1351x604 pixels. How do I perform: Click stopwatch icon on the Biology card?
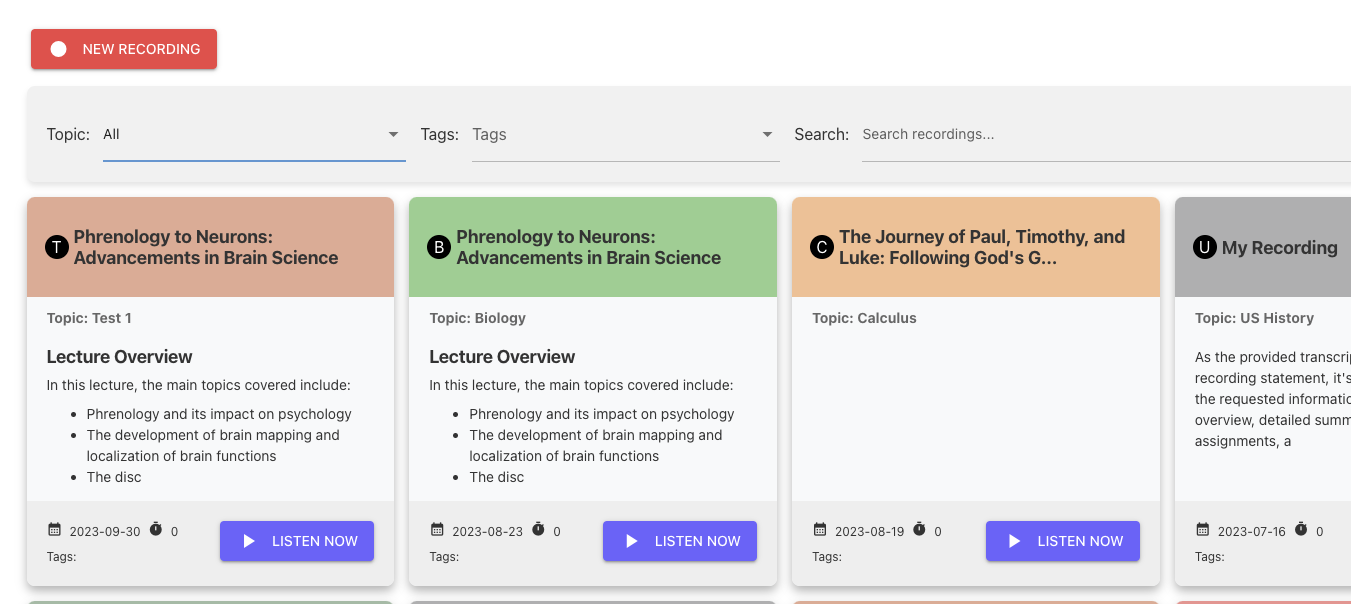tap(538, 530)
